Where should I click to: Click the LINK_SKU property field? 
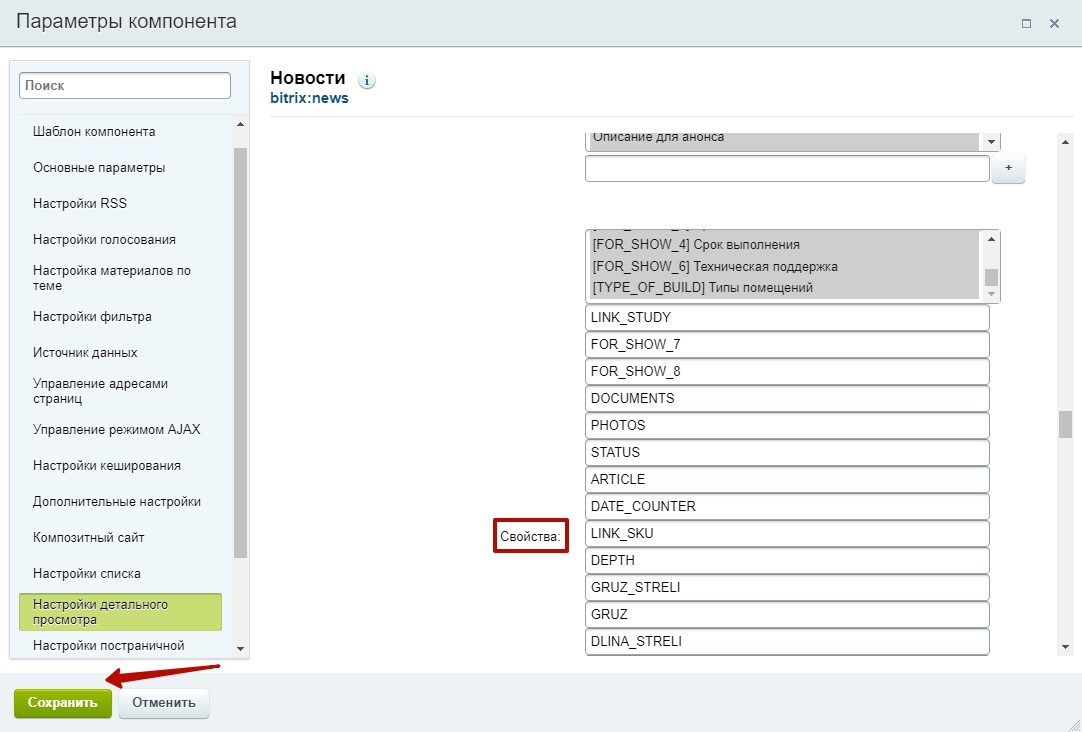(x=787, y=533)
